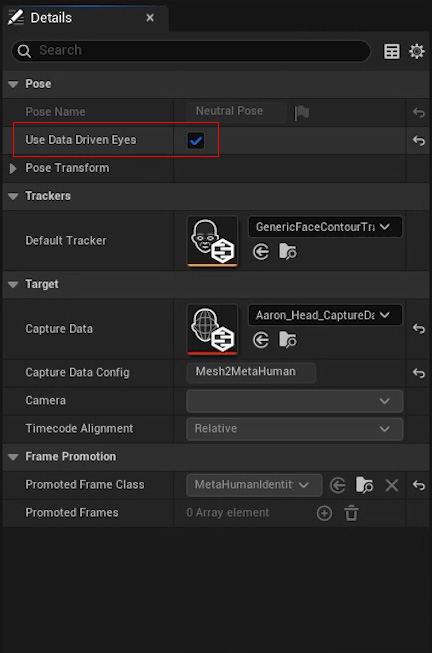The image size is (432, 653).
Task: Open the property matrix table view icon
Action: pyautogui.click(x=392, y=51)
